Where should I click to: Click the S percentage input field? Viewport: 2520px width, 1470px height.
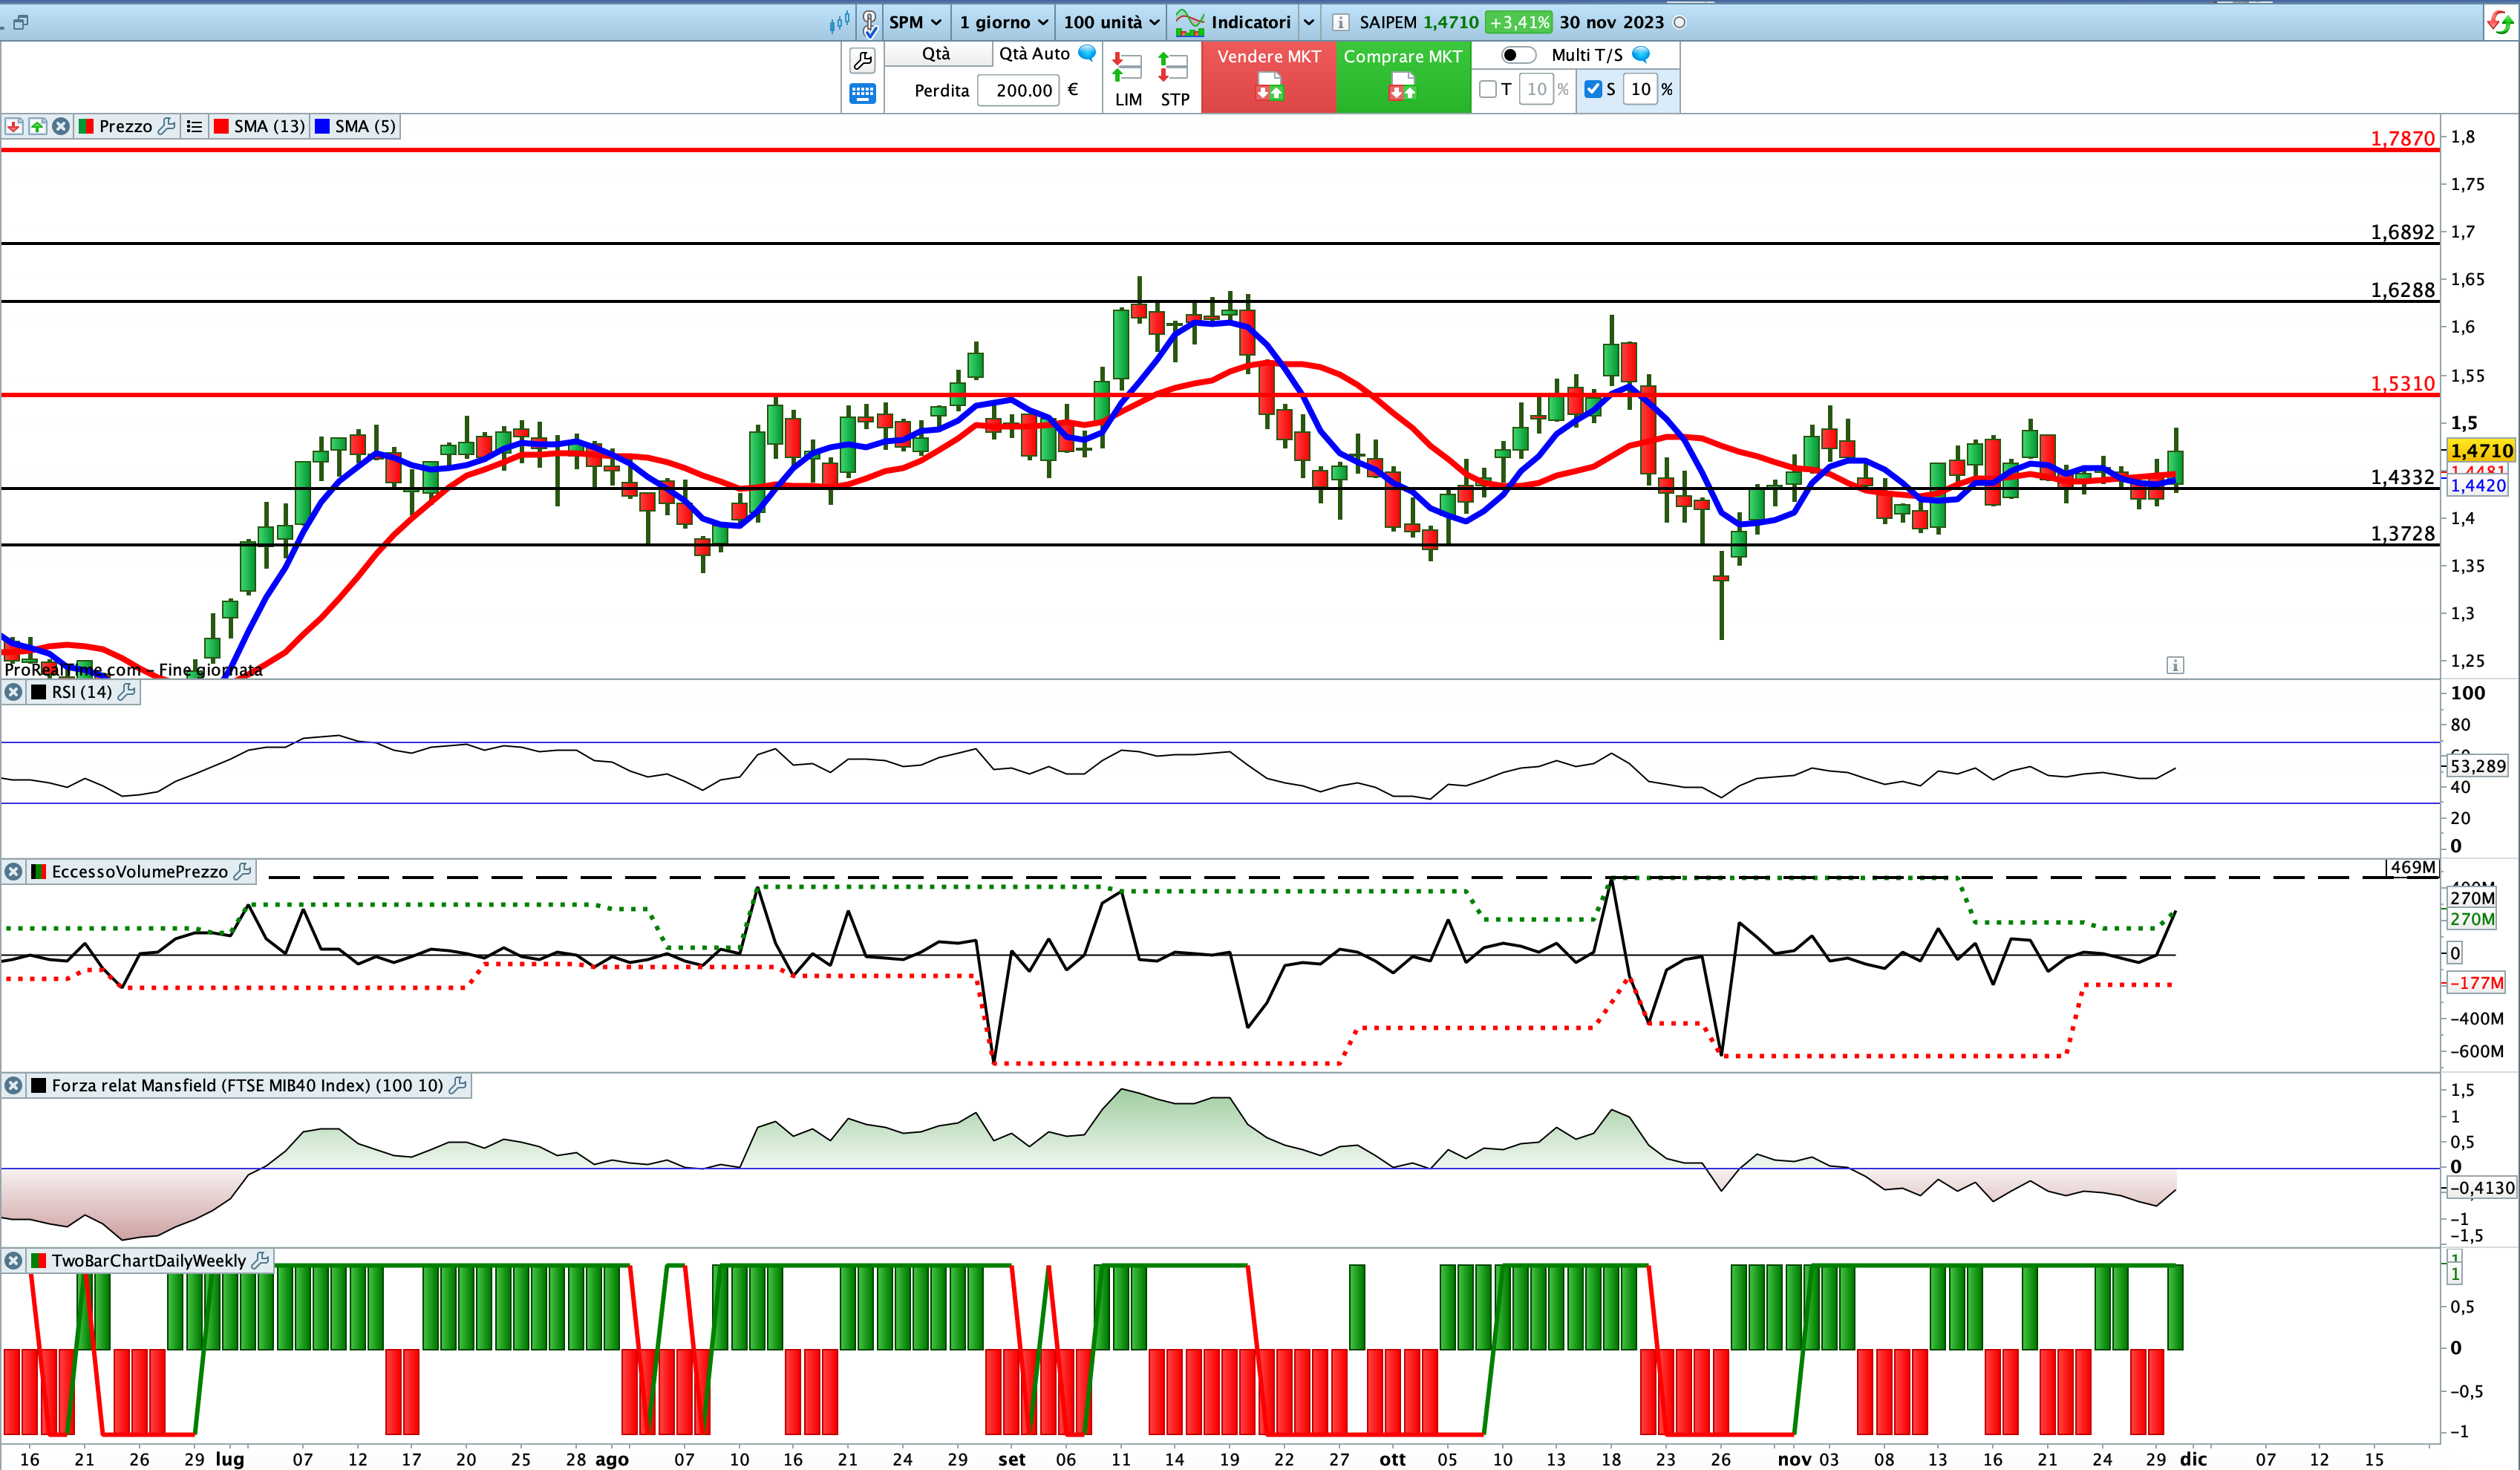(x=1640, y=89)
